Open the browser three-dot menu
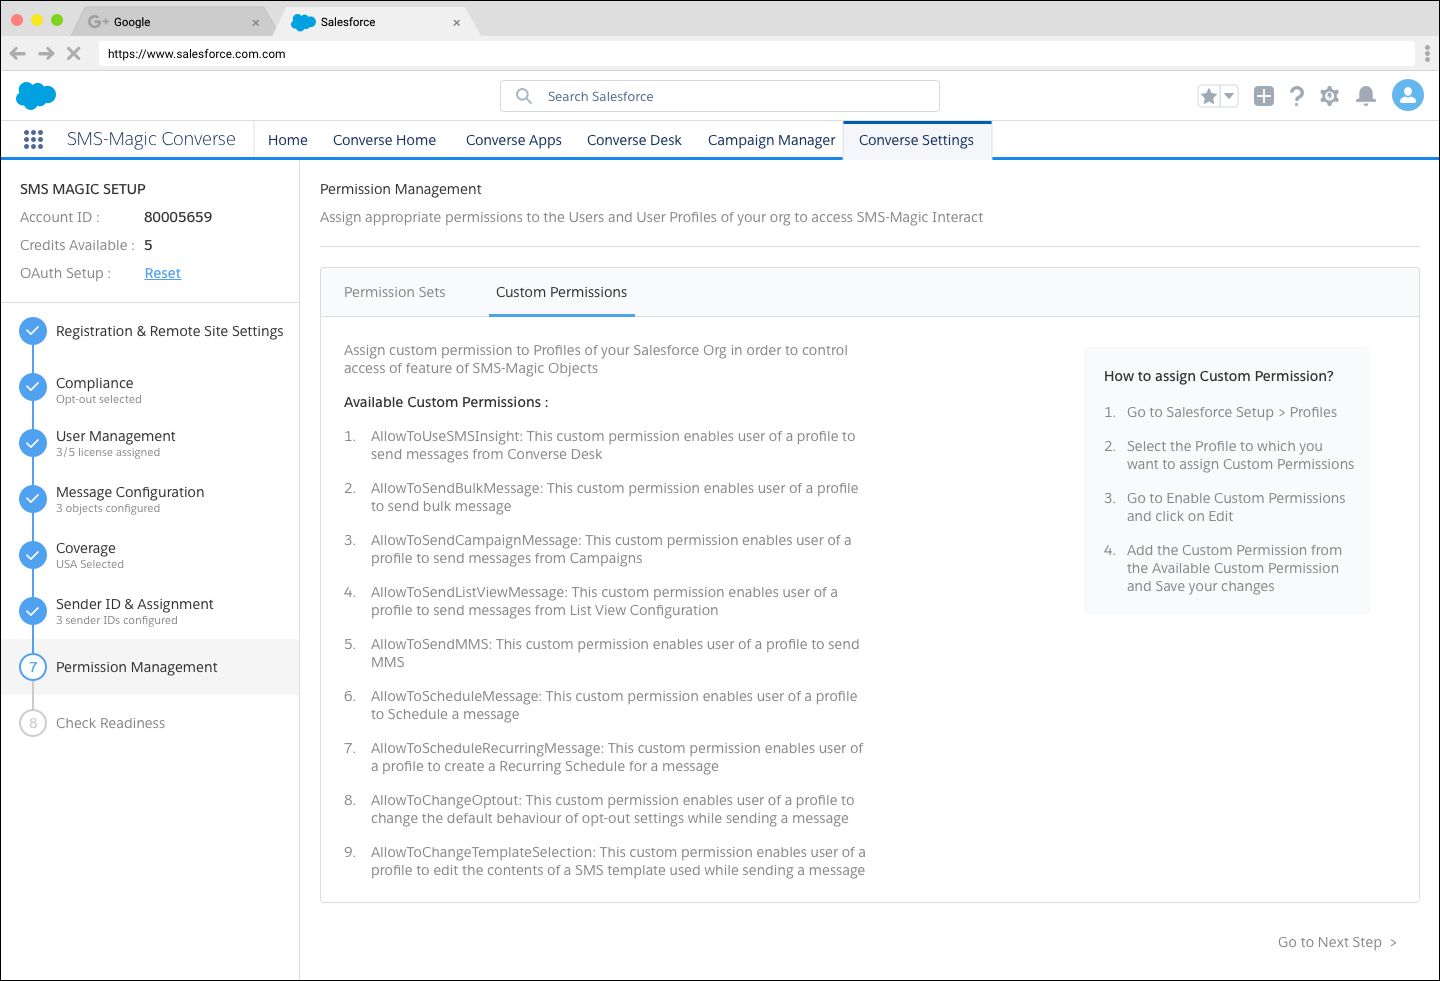This screenshot has height=981, width=1440. point(1427,54)
